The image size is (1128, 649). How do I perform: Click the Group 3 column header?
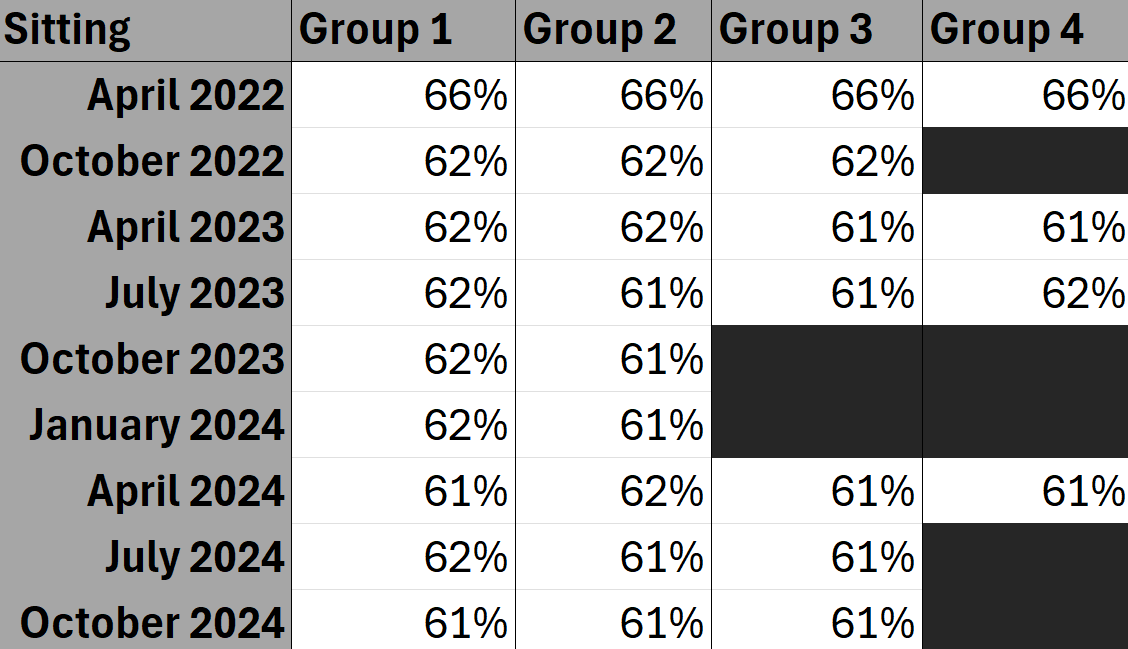click(x=796, y=30)
